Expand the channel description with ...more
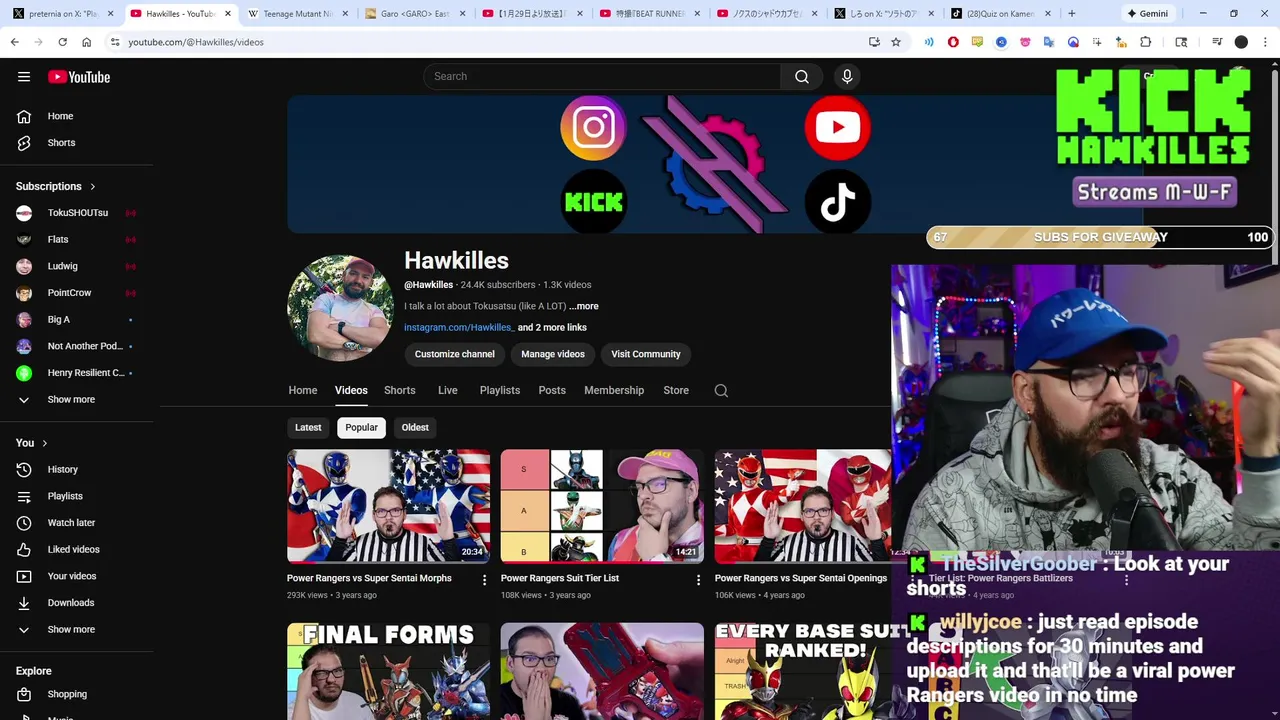The height and width of the screenshot is (720, 1280). coord(584,306)
